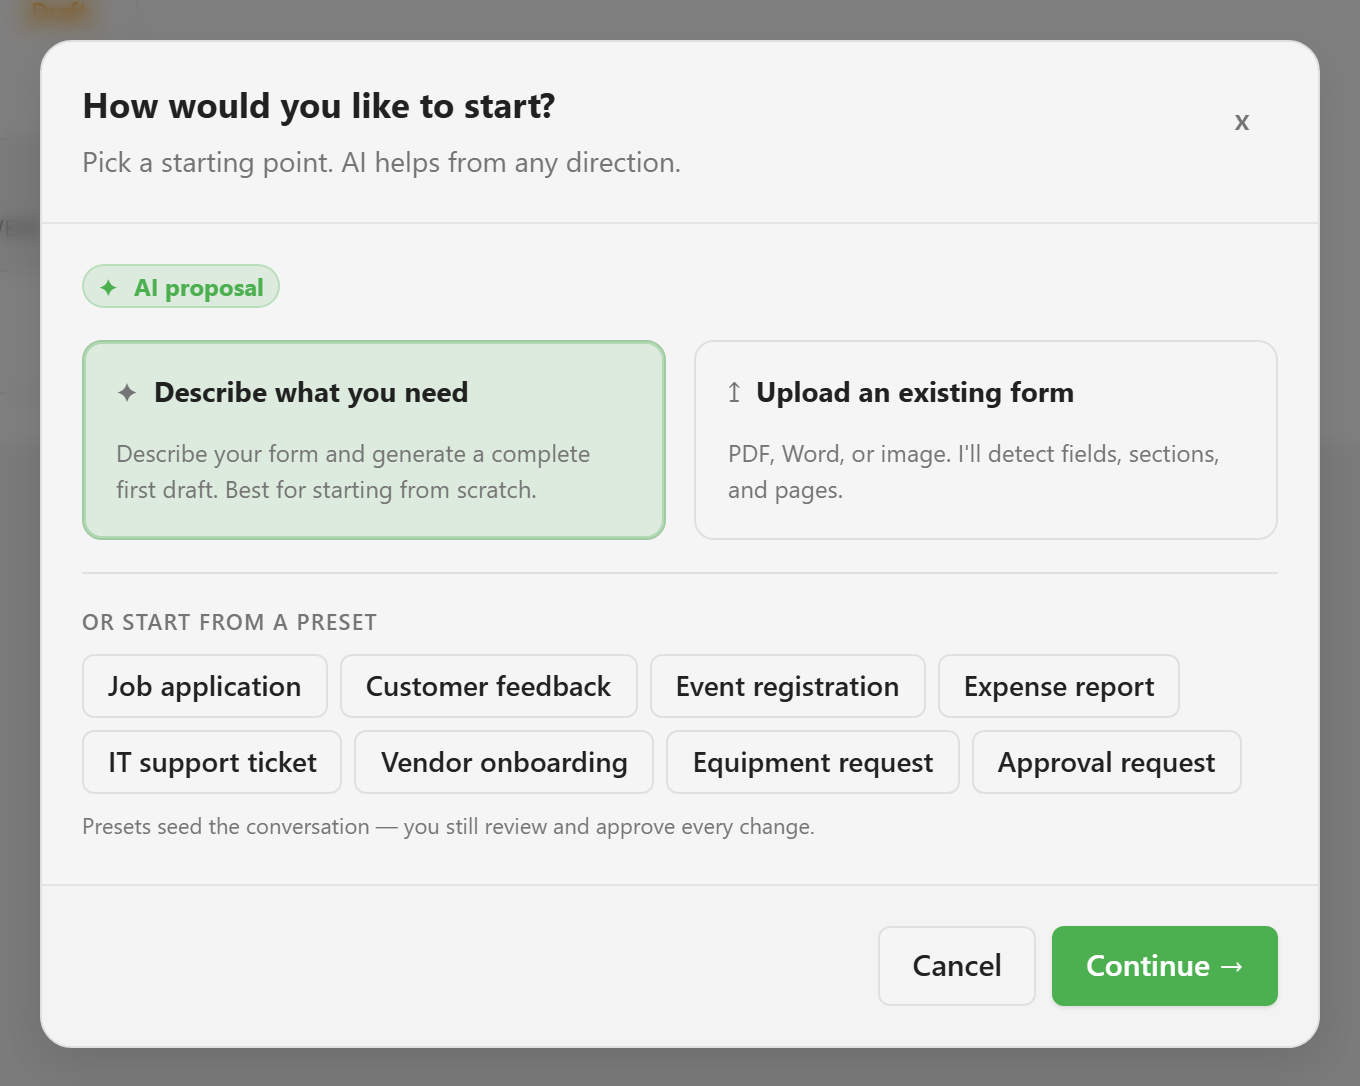Click the sparkle icon beside Describe what you need
The height and width of the screenshot is (1086, 1360).
tap(127, 393)
